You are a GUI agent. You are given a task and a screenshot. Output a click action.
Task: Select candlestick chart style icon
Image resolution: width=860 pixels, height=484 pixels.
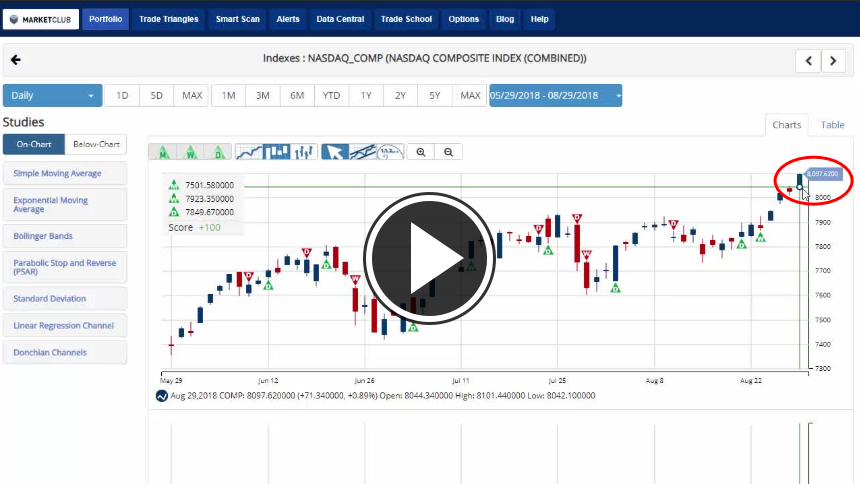[277, 152]
